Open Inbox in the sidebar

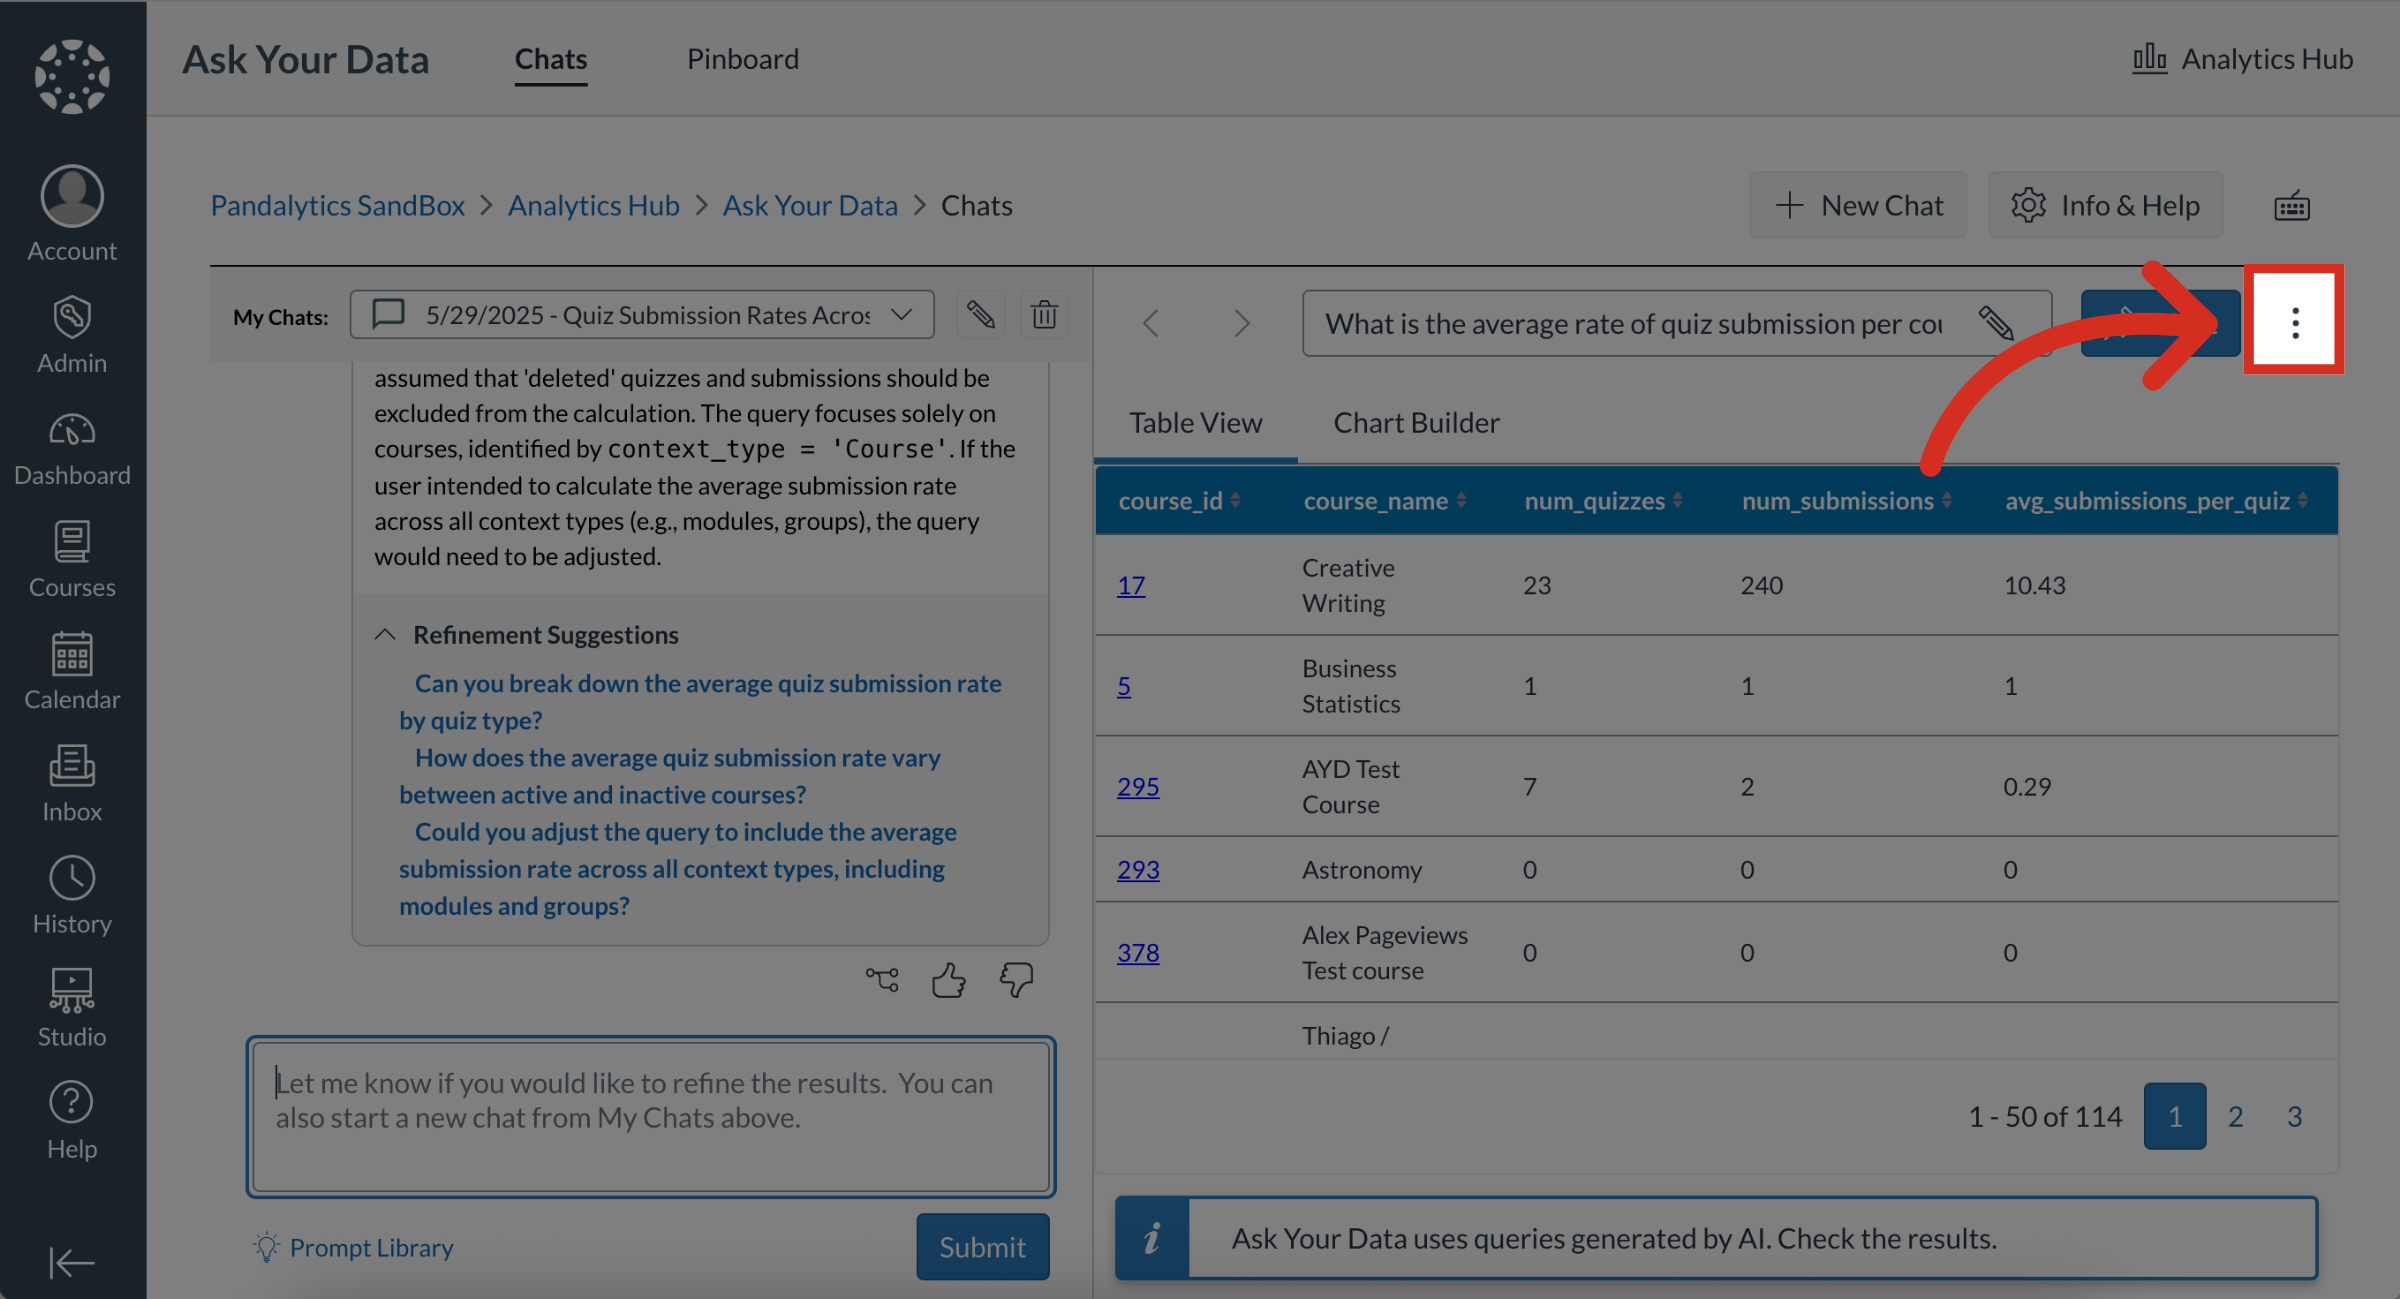[x=72, y=784]
